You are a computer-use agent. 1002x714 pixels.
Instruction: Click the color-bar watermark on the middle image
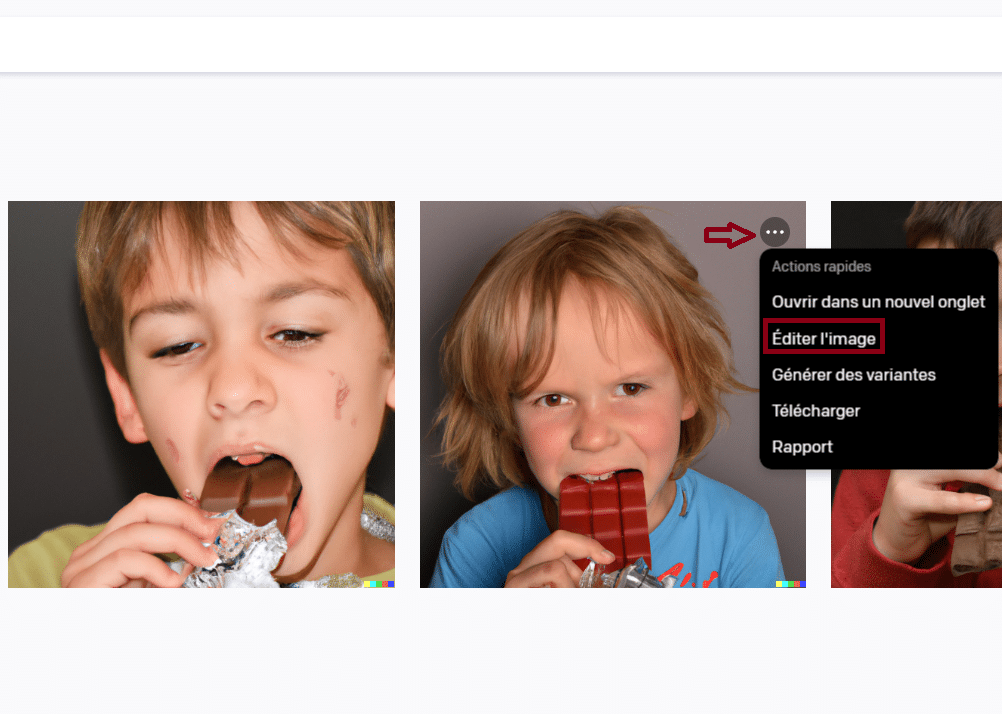click(x=790, y=584)
